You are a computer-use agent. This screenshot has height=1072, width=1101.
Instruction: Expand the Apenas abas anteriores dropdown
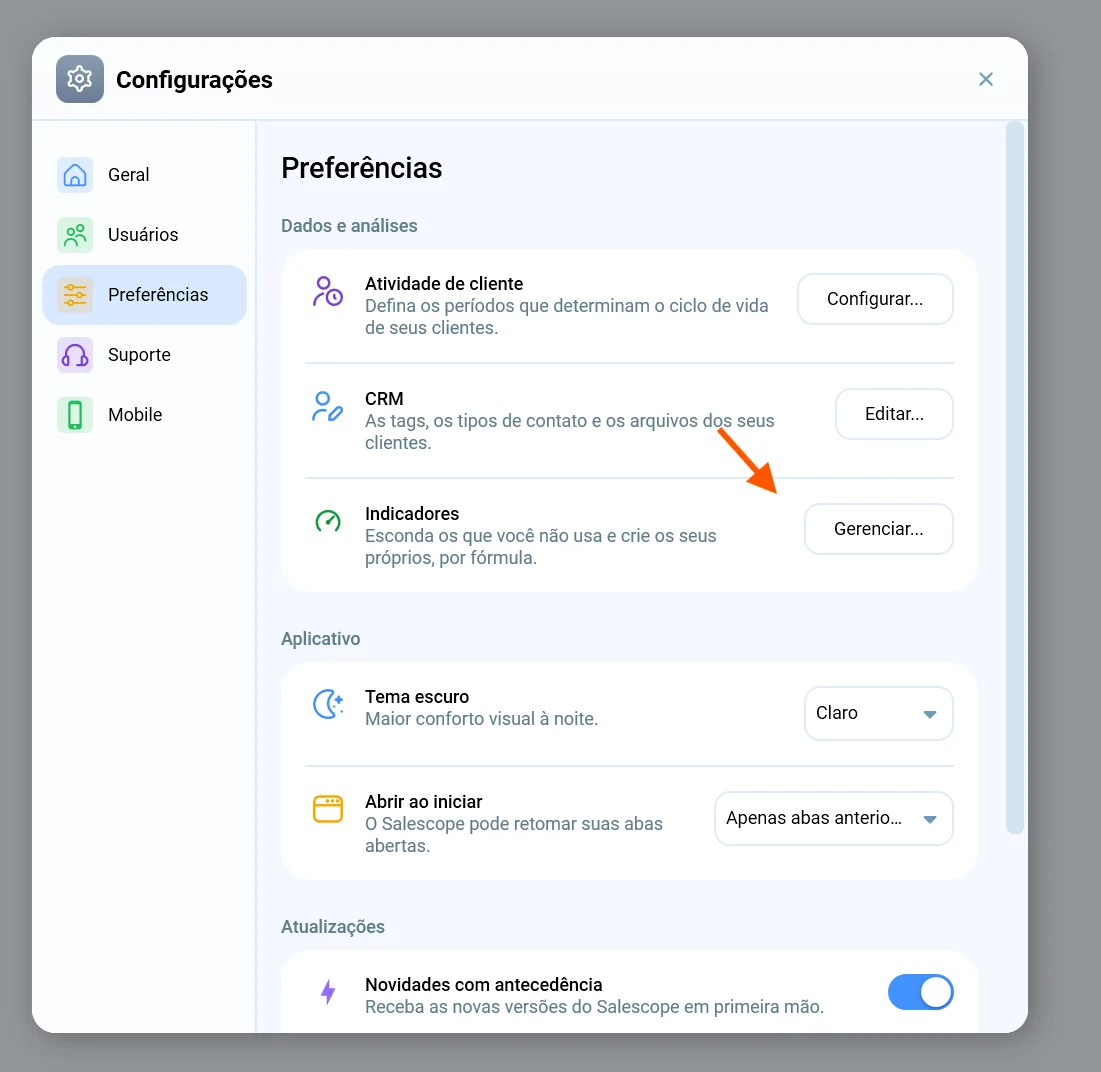[833, 819]
